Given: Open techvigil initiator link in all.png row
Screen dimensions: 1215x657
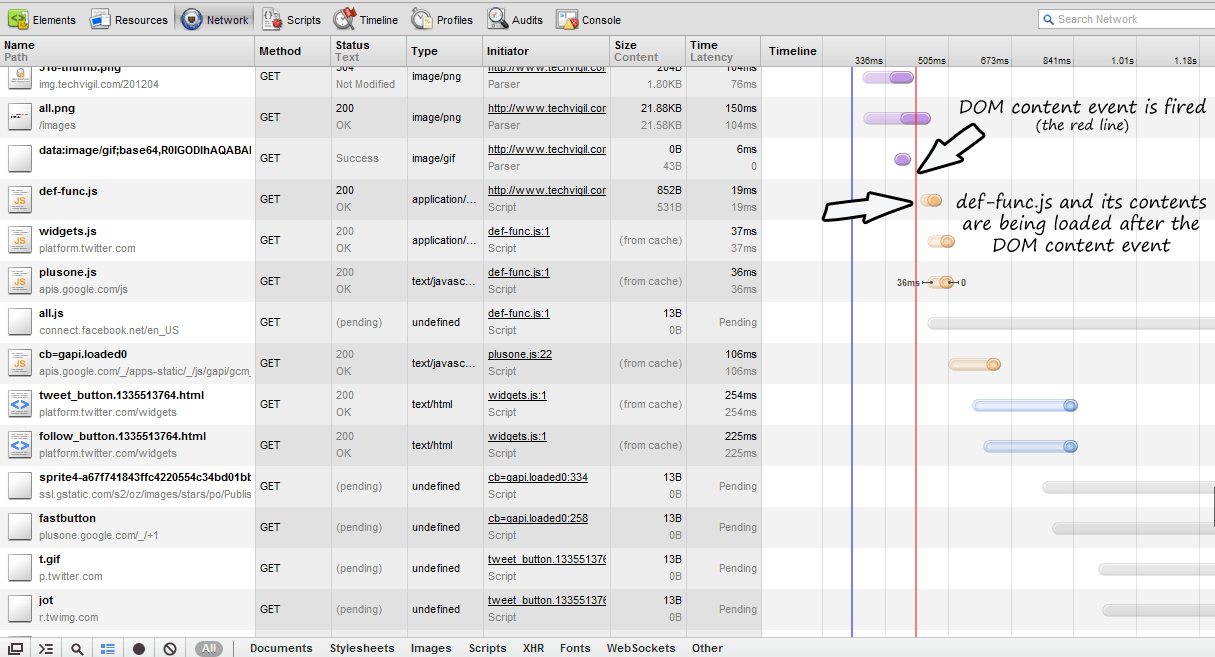Looking at the screenshot, I should click(547, 108).
